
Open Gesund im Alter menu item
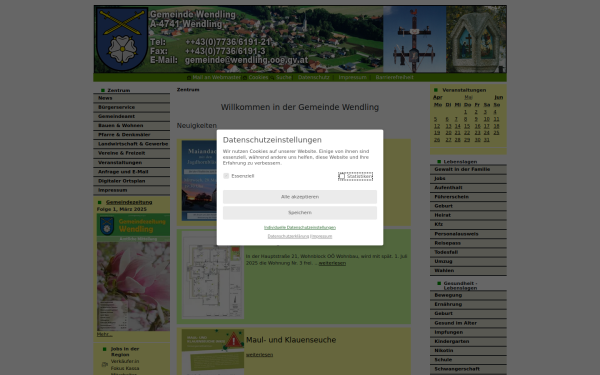[468, 323]
